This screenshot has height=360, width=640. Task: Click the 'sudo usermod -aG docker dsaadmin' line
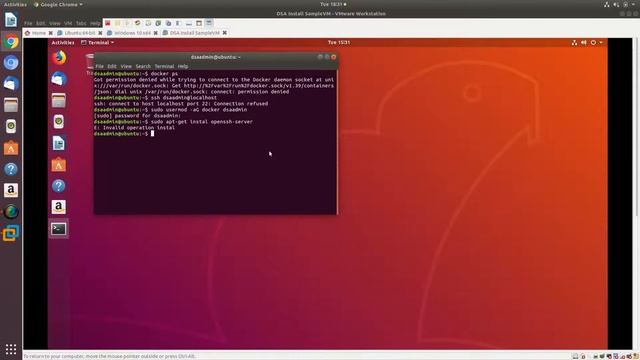point(199,110)
